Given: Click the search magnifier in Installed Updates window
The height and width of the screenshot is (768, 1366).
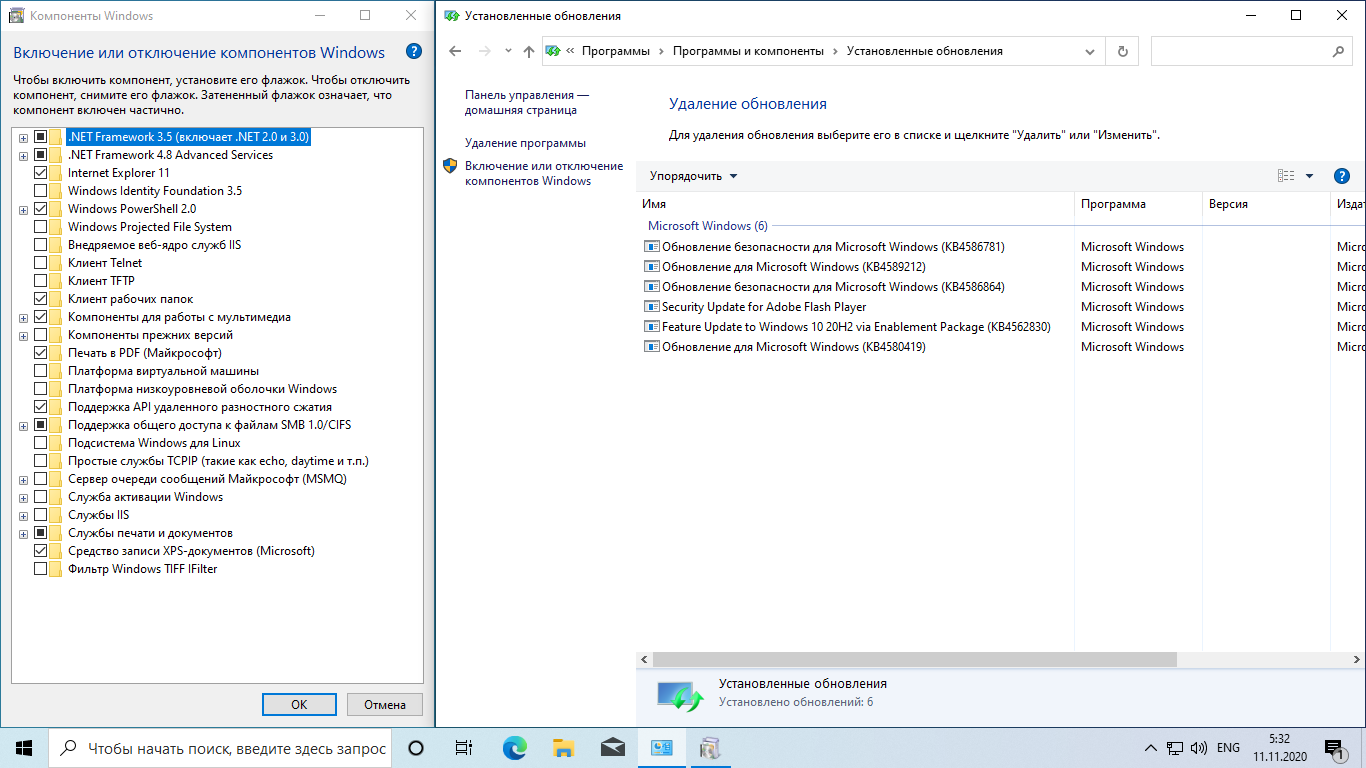Looking at the screenshot, I should pyautogui.click(x=1339, y=51).
